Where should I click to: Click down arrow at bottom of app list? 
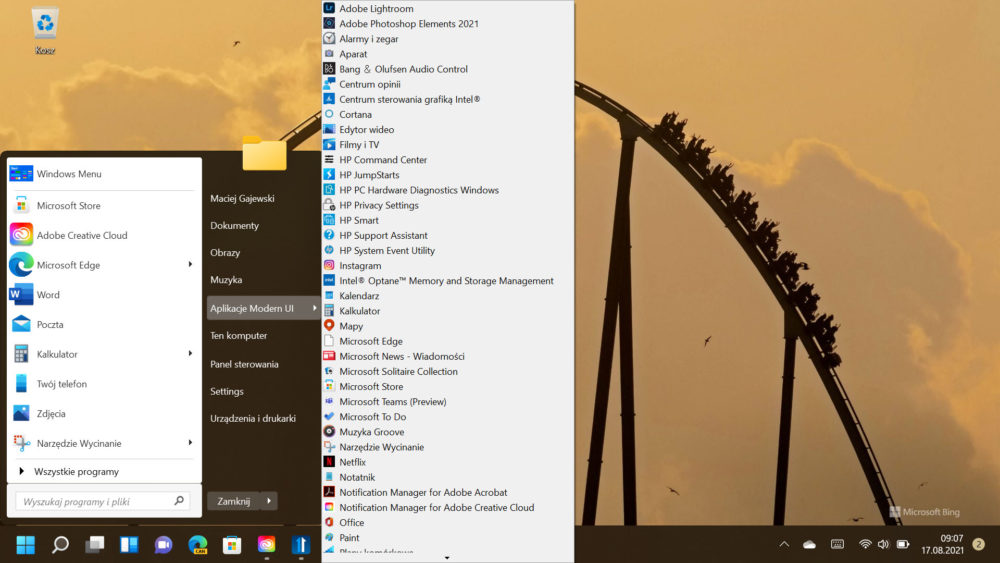coord(447,558)
